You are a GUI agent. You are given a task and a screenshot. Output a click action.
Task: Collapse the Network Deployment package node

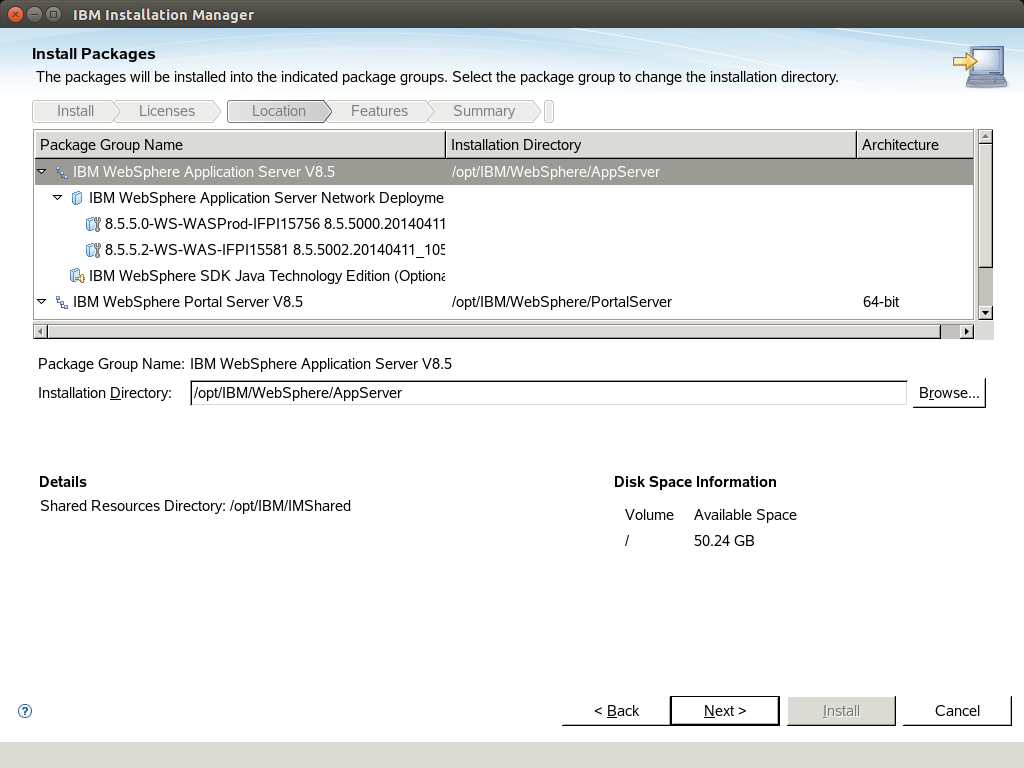(x=57, y=197)
